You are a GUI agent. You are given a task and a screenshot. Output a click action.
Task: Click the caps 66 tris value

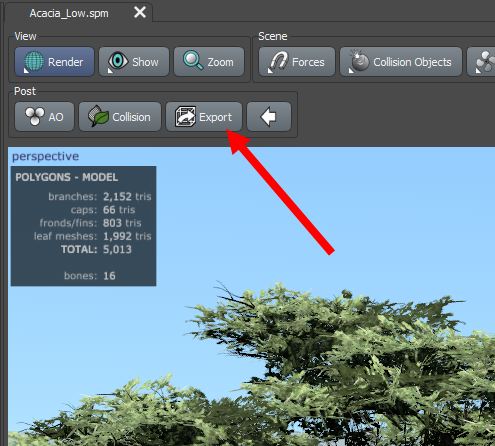pyautogui.click(x=119, y=210)
